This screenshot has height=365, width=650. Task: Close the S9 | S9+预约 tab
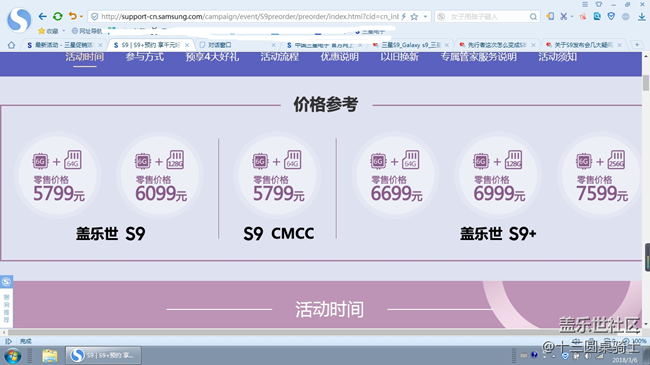[x=187, y=45]
